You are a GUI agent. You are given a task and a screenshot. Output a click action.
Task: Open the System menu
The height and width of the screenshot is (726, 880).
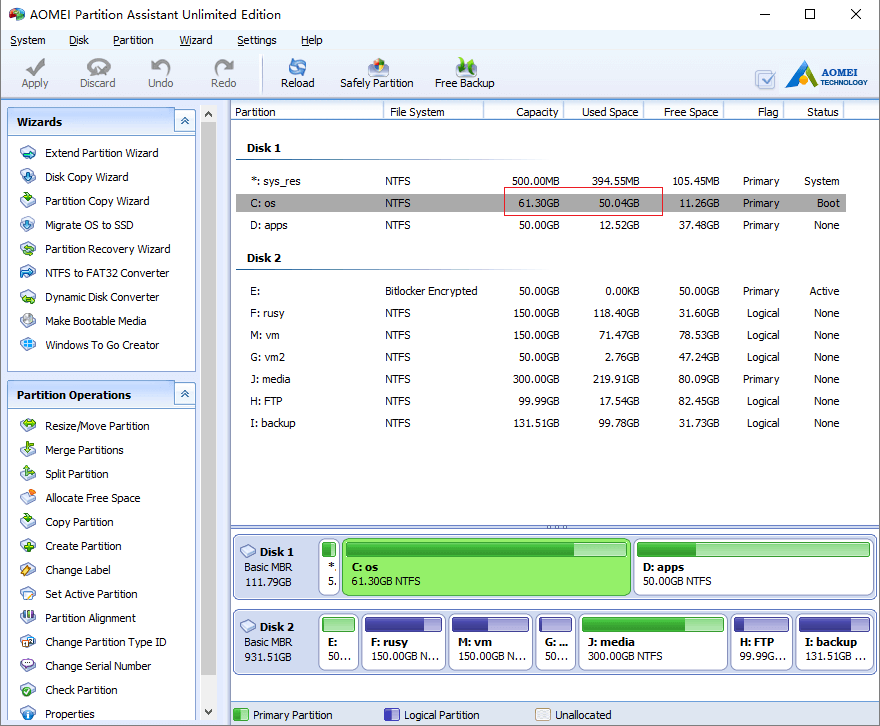pos(28,40)
